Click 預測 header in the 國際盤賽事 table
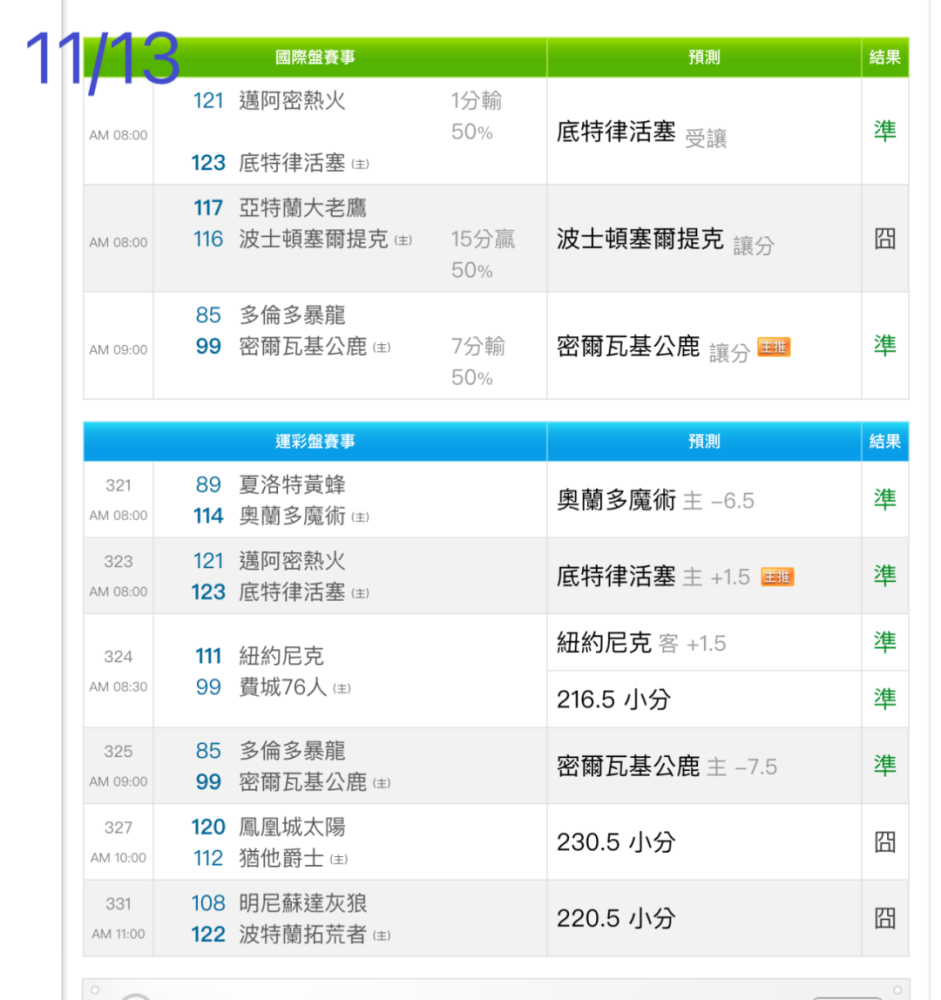The image size is (941, 1000). pos(704,57)
